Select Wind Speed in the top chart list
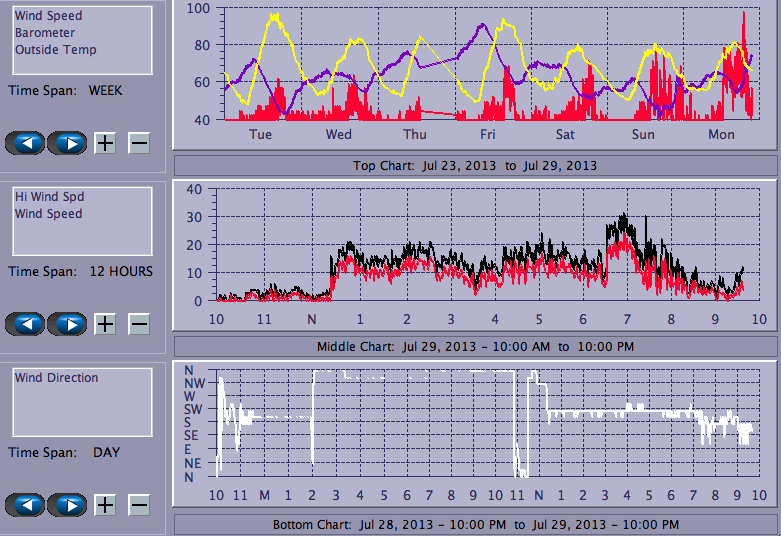Screen dimensions: 781x536 coord(48,16)
